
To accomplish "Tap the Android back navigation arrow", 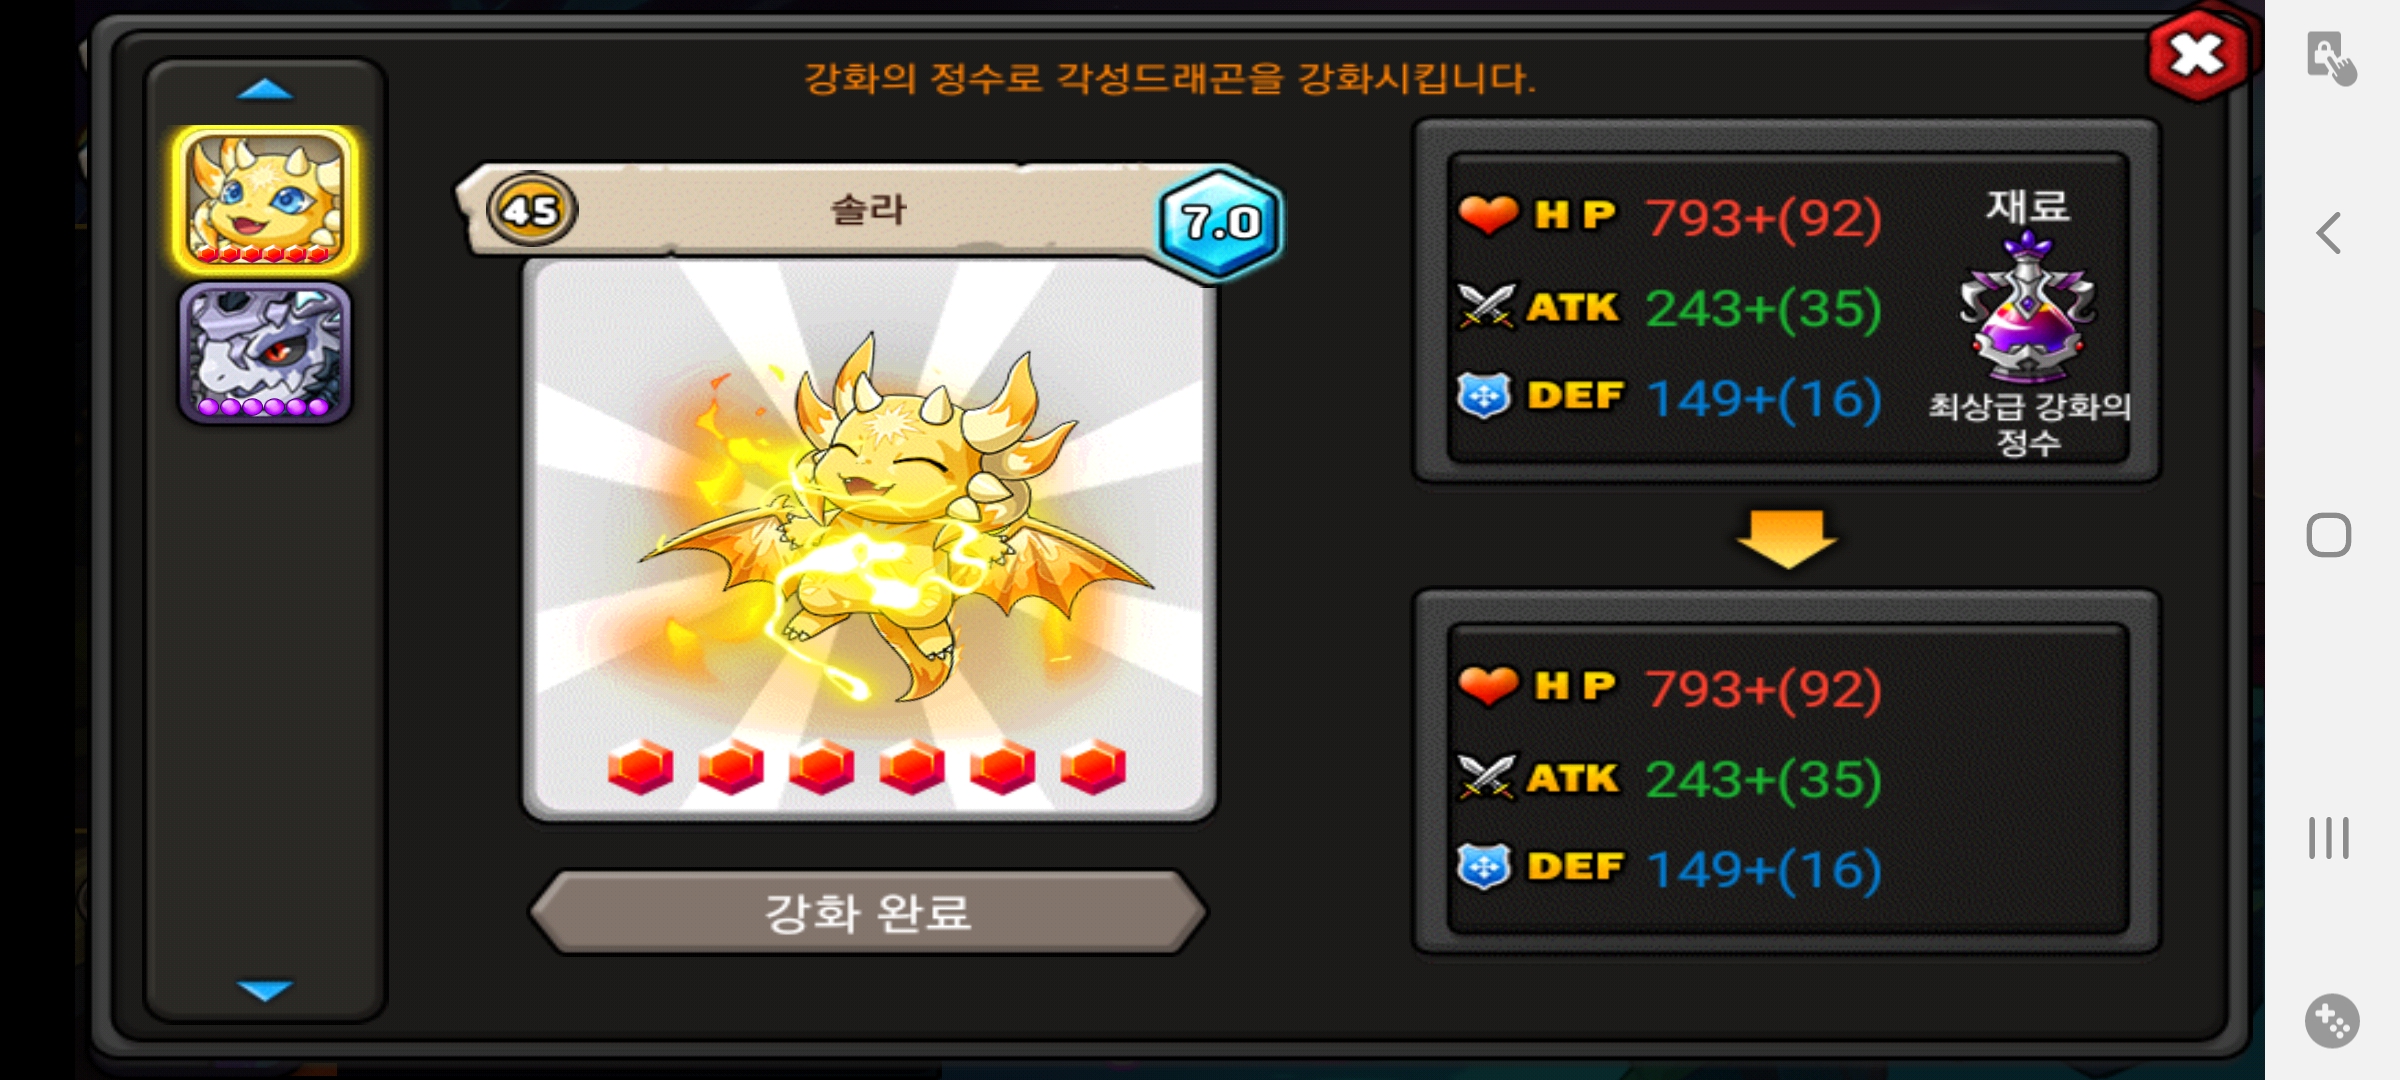I will click(2329, 233).
